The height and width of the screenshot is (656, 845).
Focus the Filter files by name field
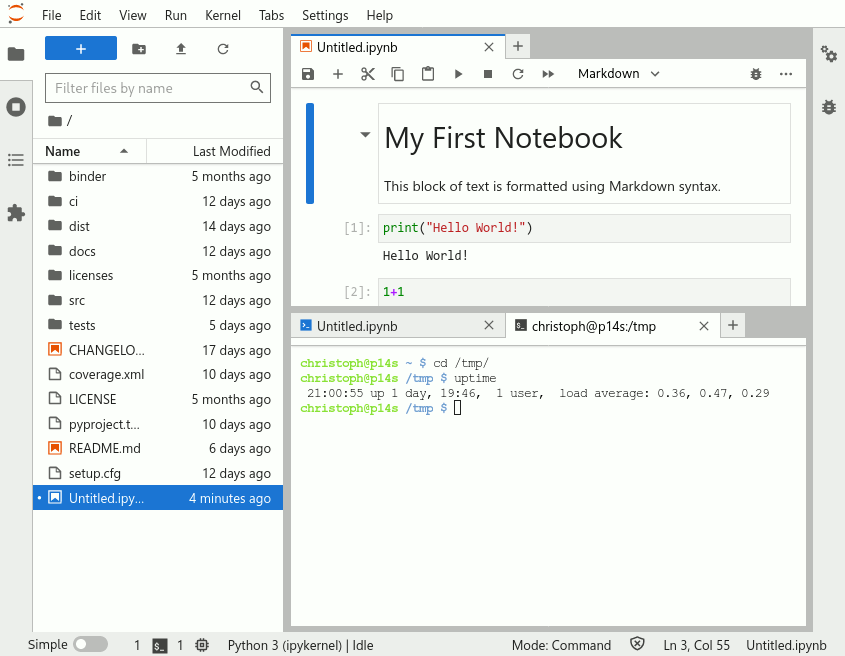158,88
